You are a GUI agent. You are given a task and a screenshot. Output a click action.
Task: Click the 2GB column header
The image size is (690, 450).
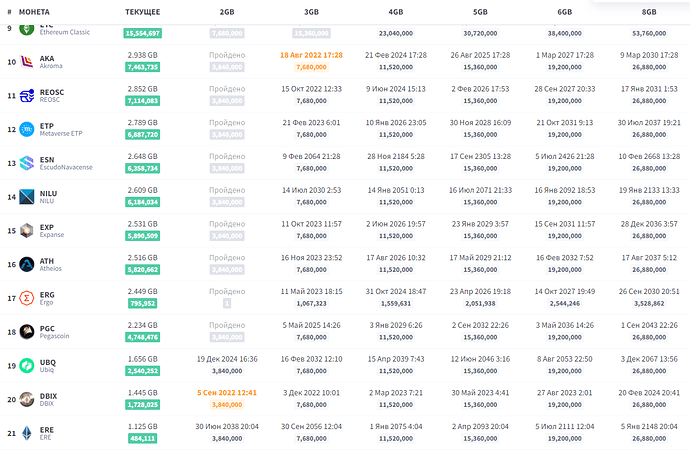coord(227,12)
